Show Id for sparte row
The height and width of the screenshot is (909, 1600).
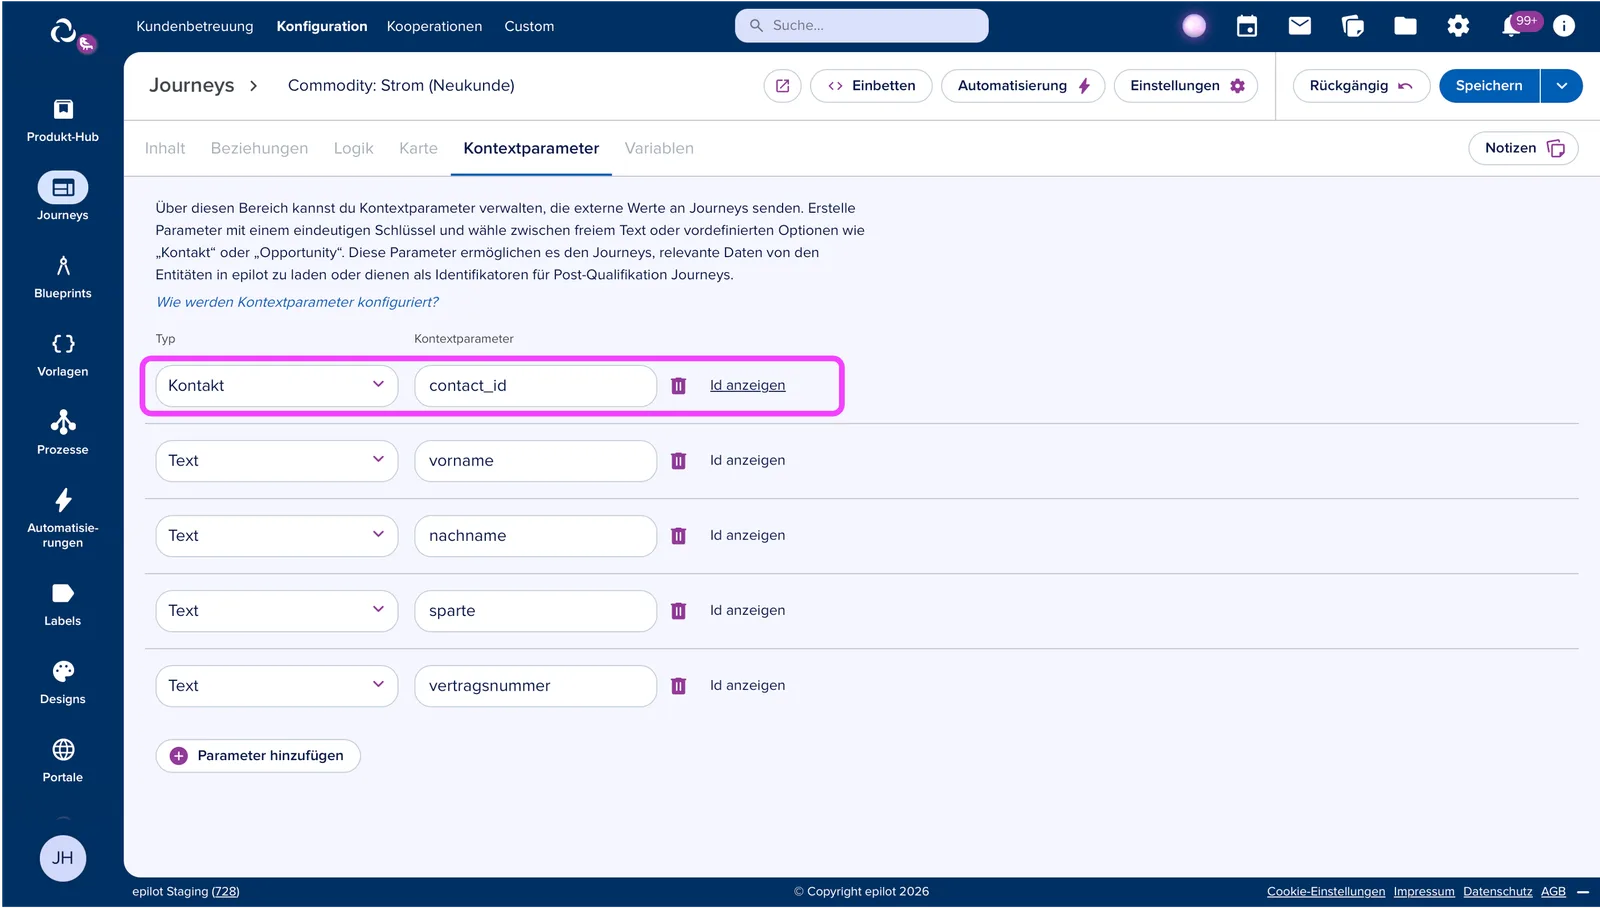tap(747, 611)
